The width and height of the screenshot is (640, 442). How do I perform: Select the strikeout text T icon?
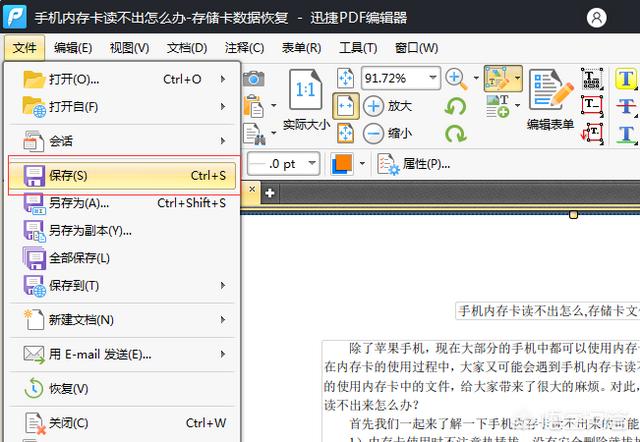pyautogui.click(x=626, y=106)
